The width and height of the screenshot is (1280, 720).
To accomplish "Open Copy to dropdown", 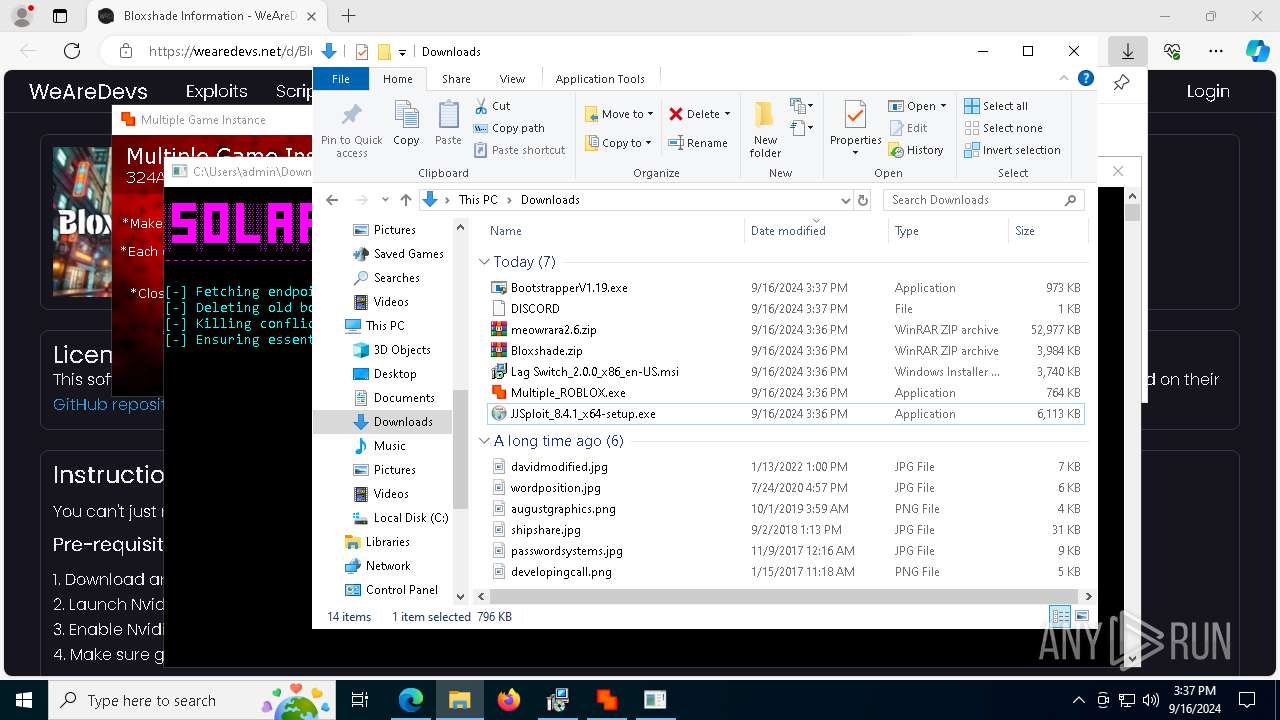I will pos(619,143).
